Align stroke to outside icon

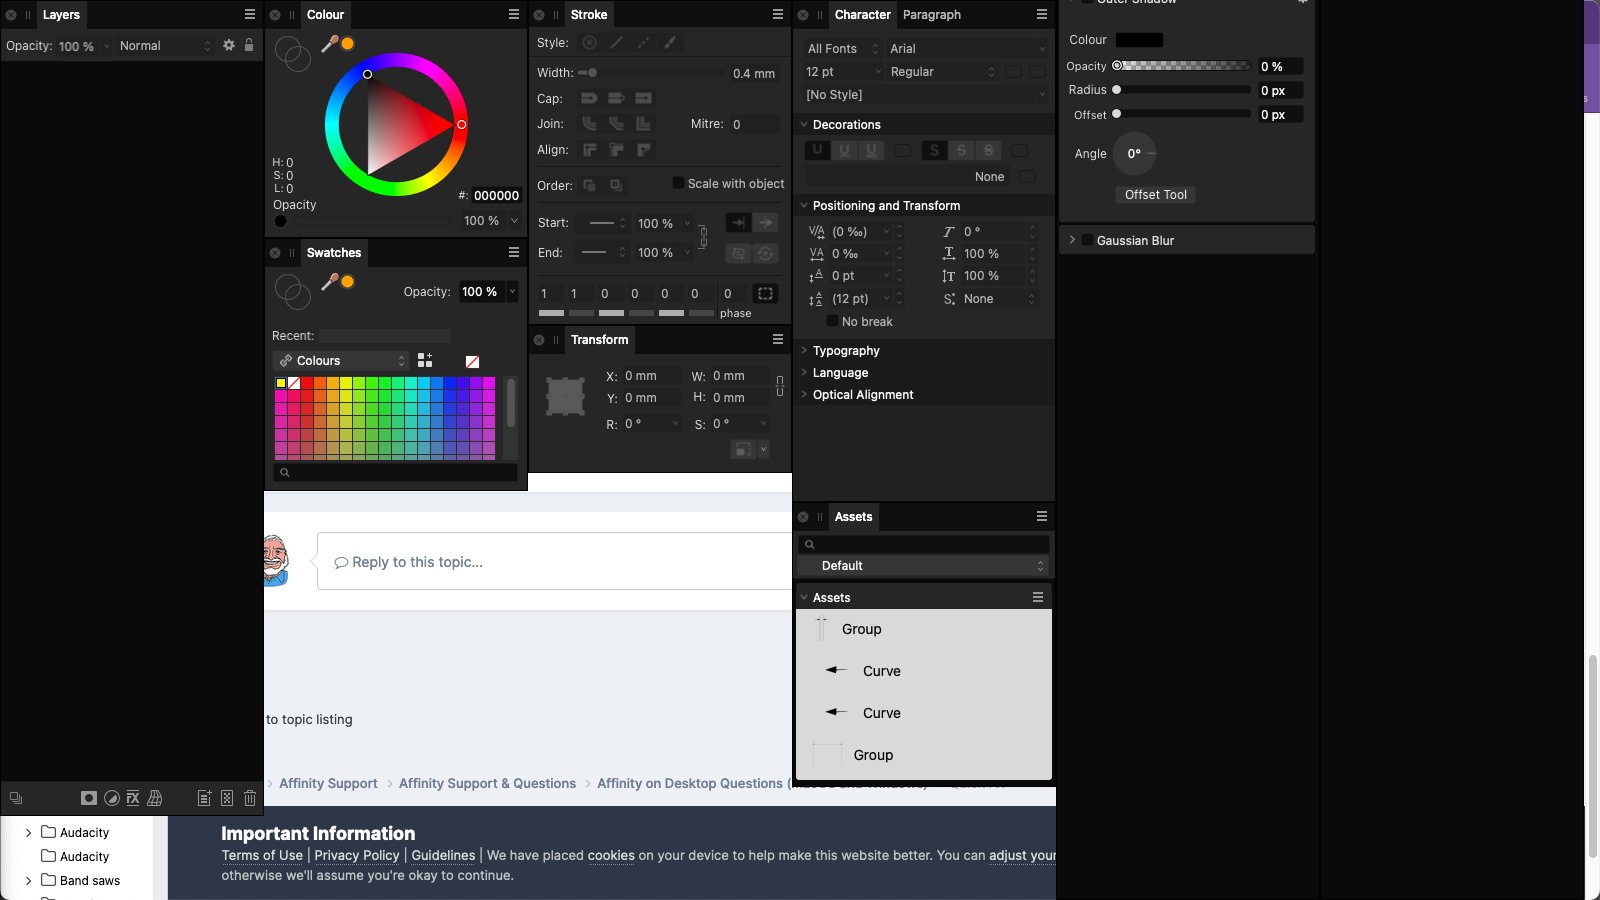click(643, 150)
